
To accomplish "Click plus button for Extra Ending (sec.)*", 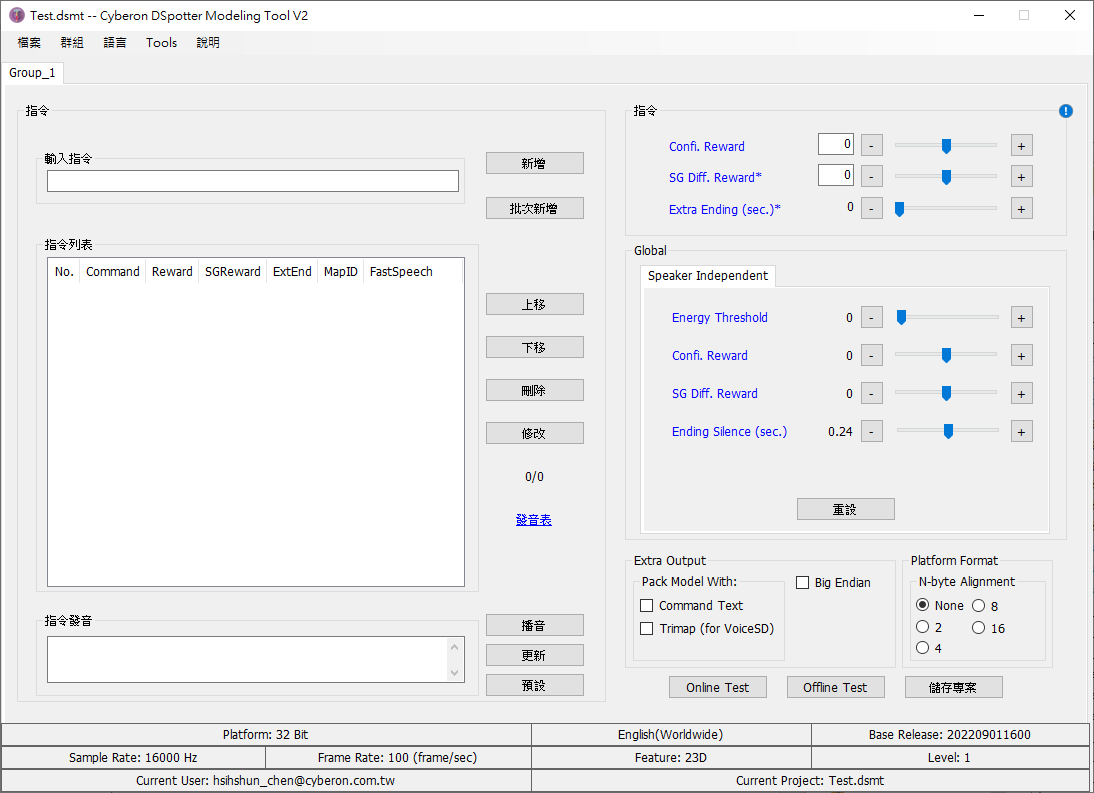I will point(1021,208).
